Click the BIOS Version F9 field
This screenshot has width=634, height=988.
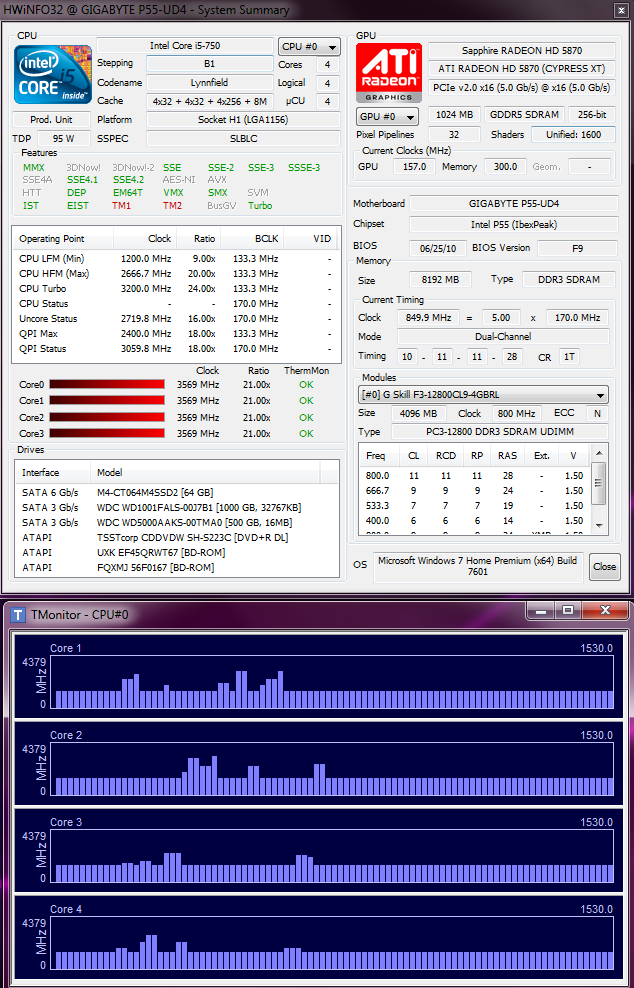tap(577, 248)
